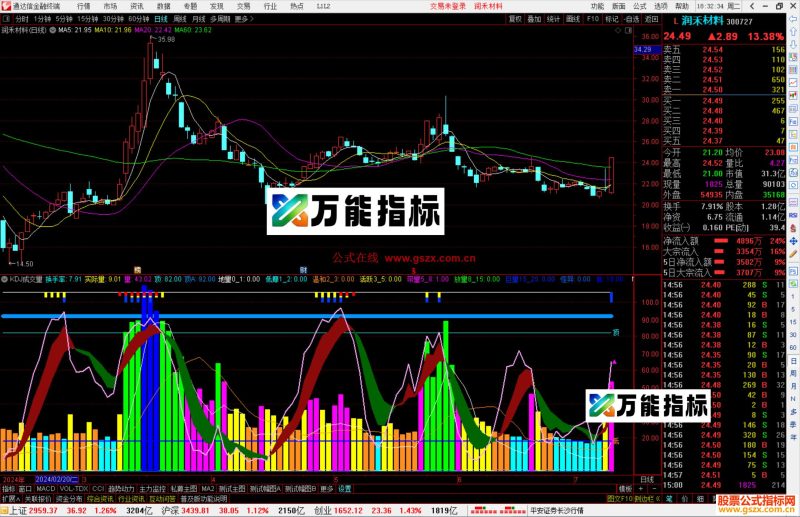Viewport: 800px width, 517px height.
Task: Open the 互动问答 tab
Action: [x=162, y=499]
